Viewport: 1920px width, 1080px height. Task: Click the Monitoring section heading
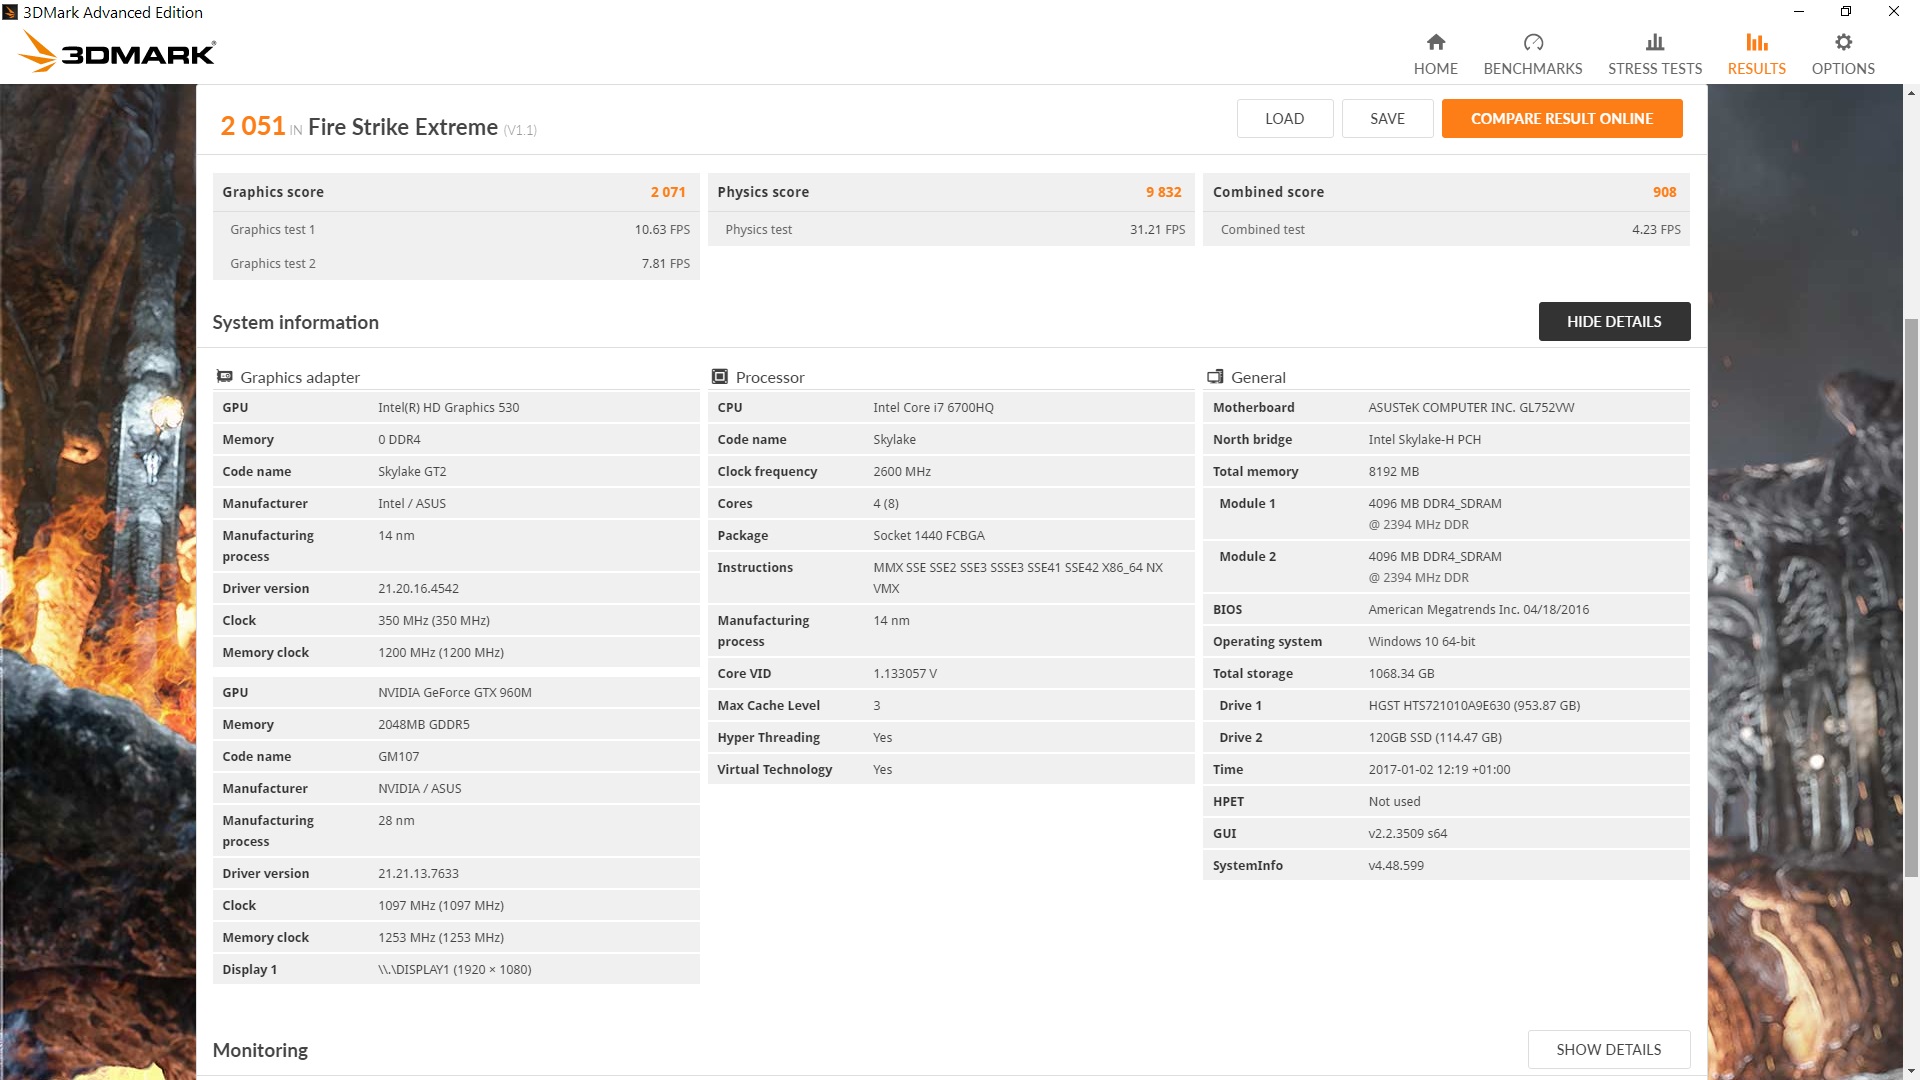[260, 1050]
